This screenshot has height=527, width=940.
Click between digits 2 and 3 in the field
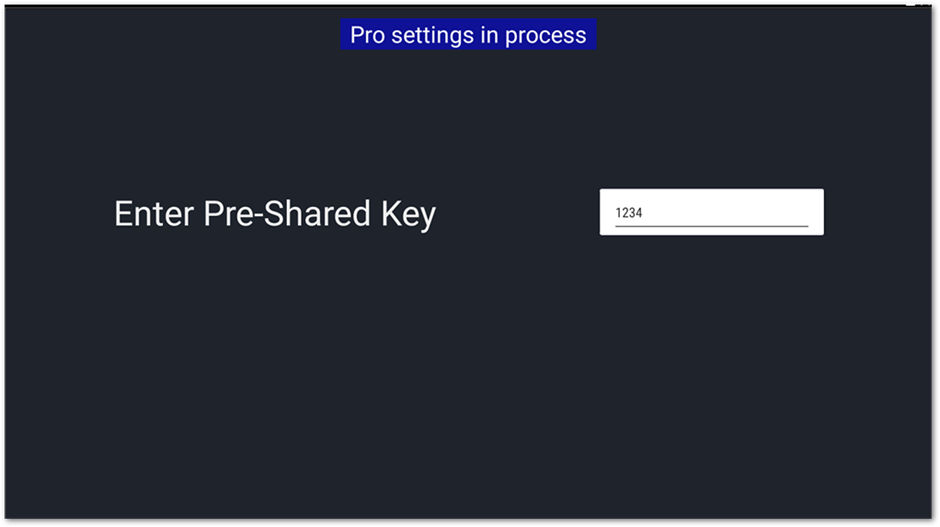(x=629, y=213)
